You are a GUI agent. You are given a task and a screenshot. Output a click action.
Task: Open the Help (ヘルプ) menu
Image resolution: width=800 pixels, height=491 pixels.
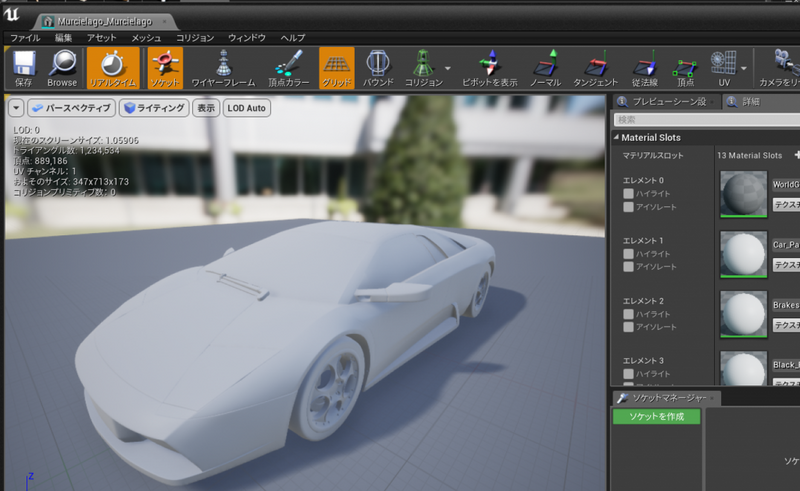coord(293,38)
